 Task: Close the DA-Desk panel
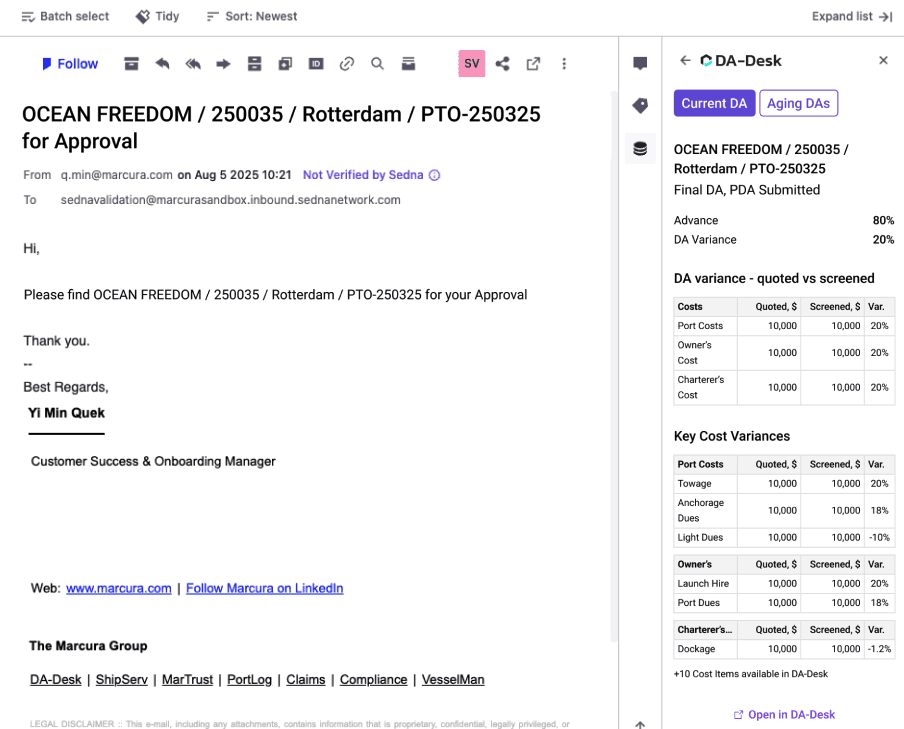[x=883, y=60]
